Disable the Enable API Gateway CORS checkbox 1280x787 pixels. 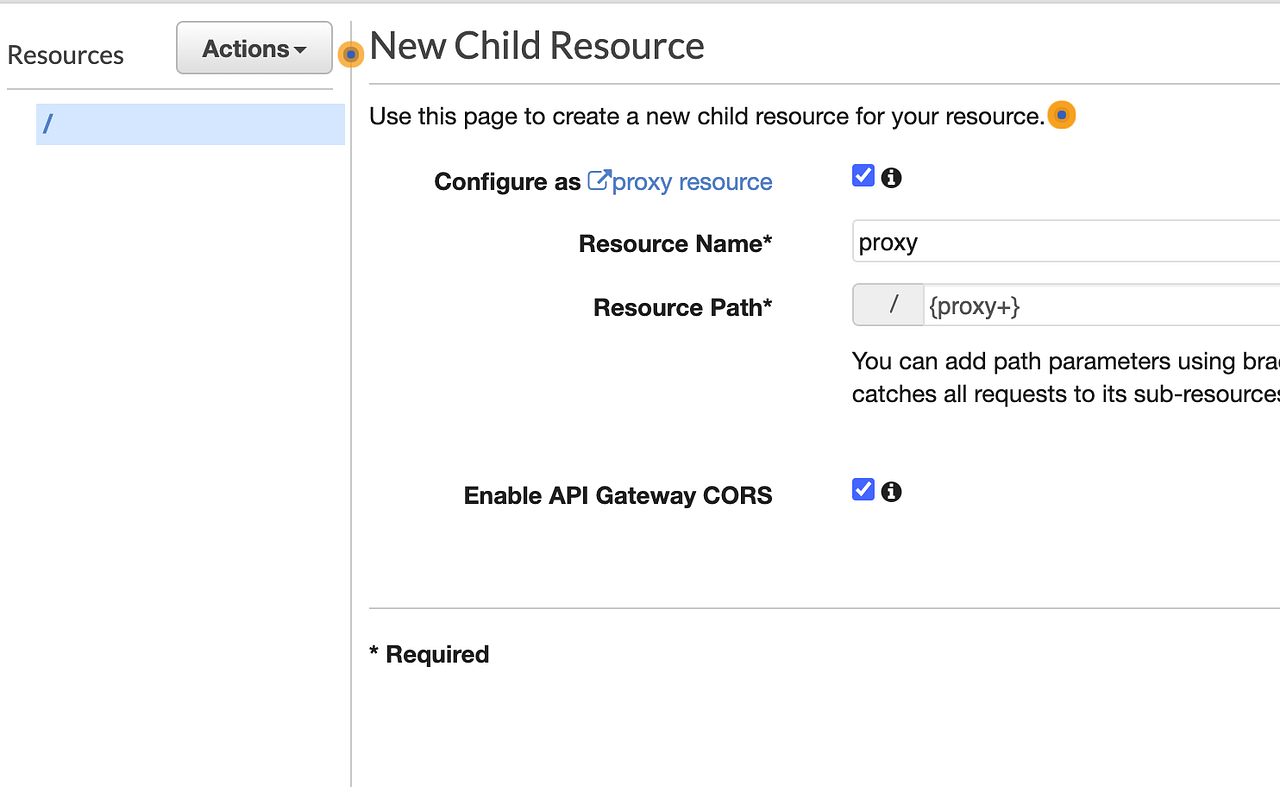[863, 490]
